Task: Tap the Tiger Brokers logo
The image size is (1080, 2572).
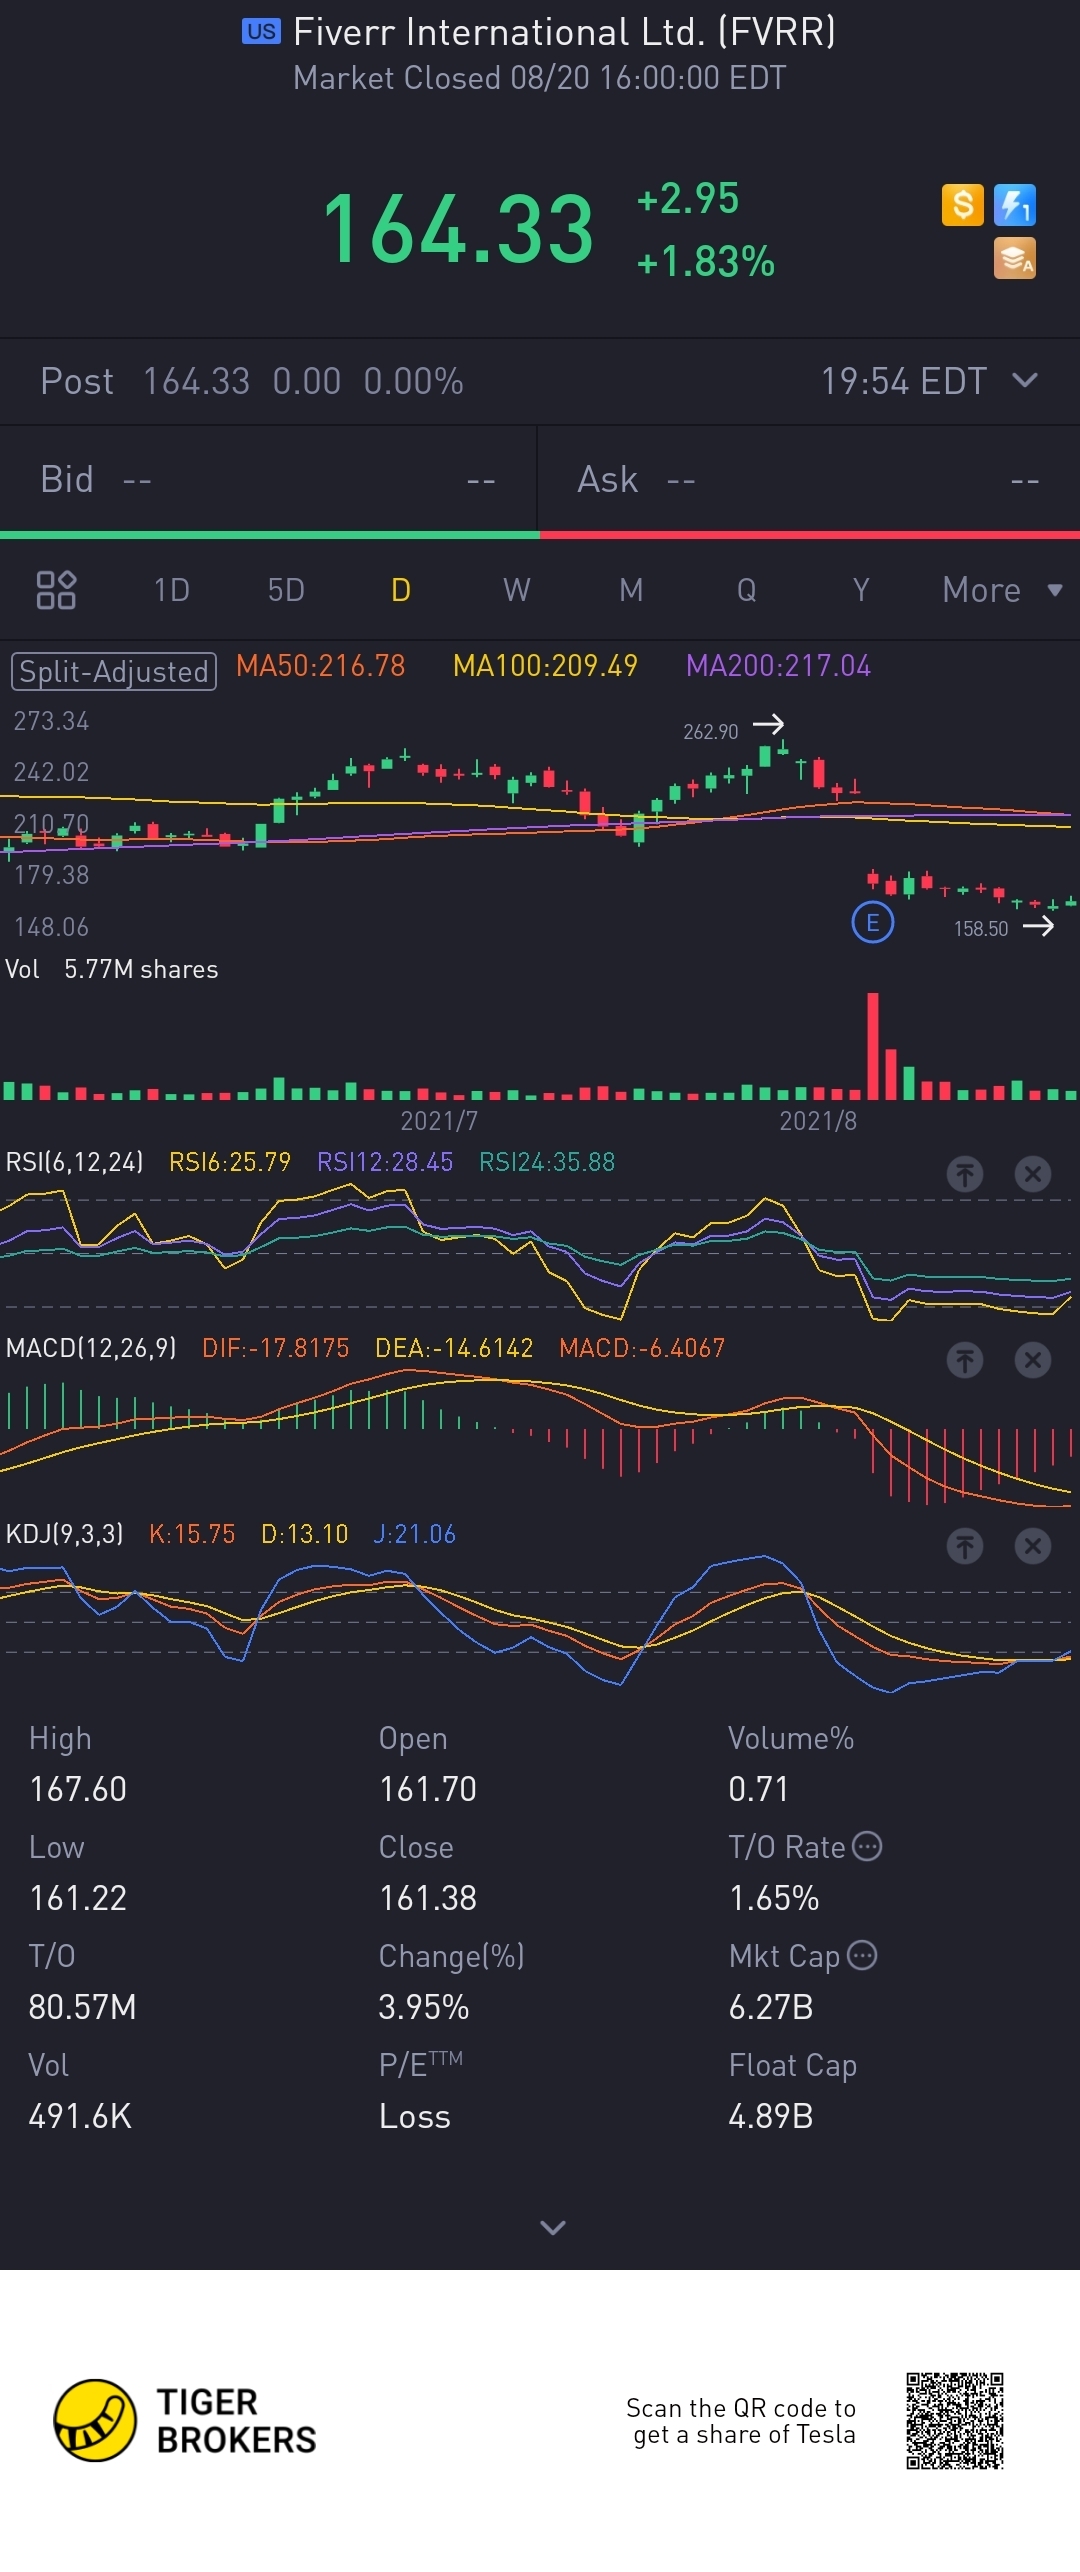Action: [x=185, y=2420]
